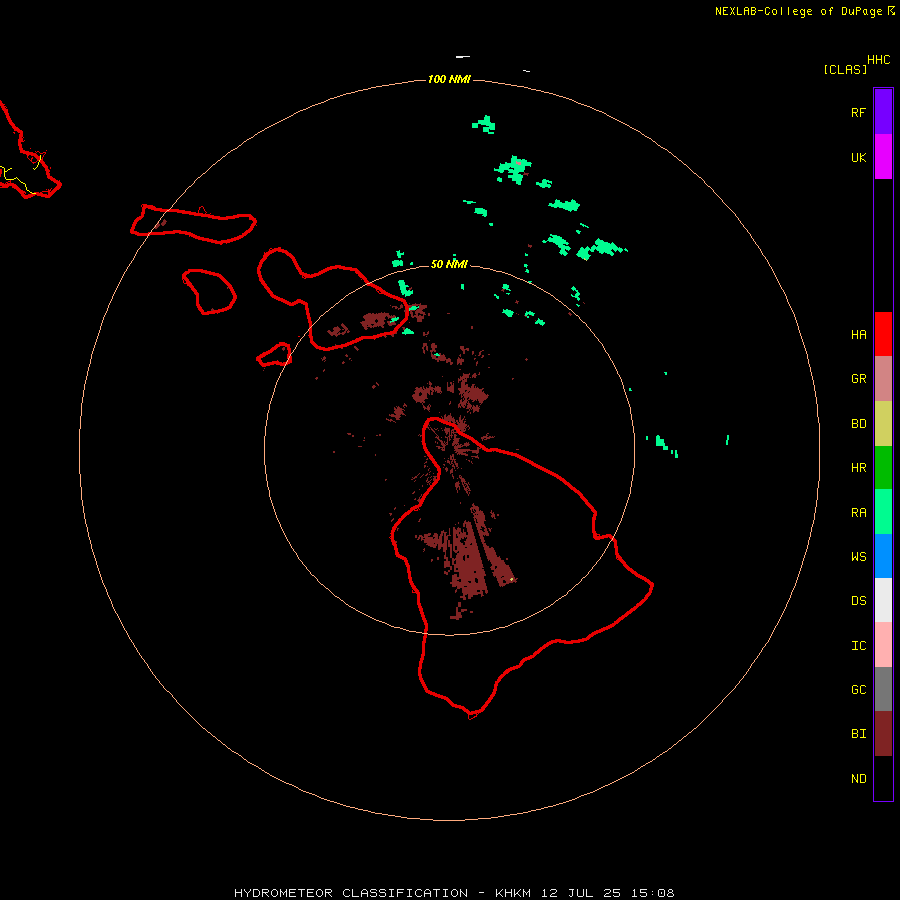Click the "100 NMI" range ring label
The width and height of the screenshot is (900, 900).
[449, 79]
